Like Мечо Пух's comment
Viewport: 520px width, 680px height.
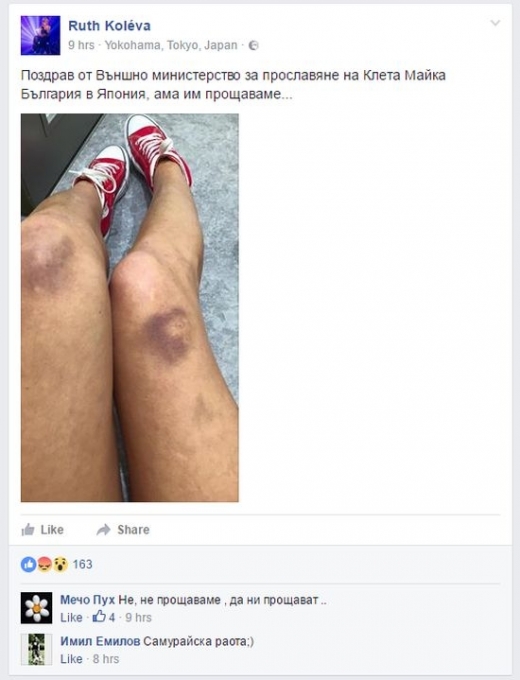[x=71, y=618]
